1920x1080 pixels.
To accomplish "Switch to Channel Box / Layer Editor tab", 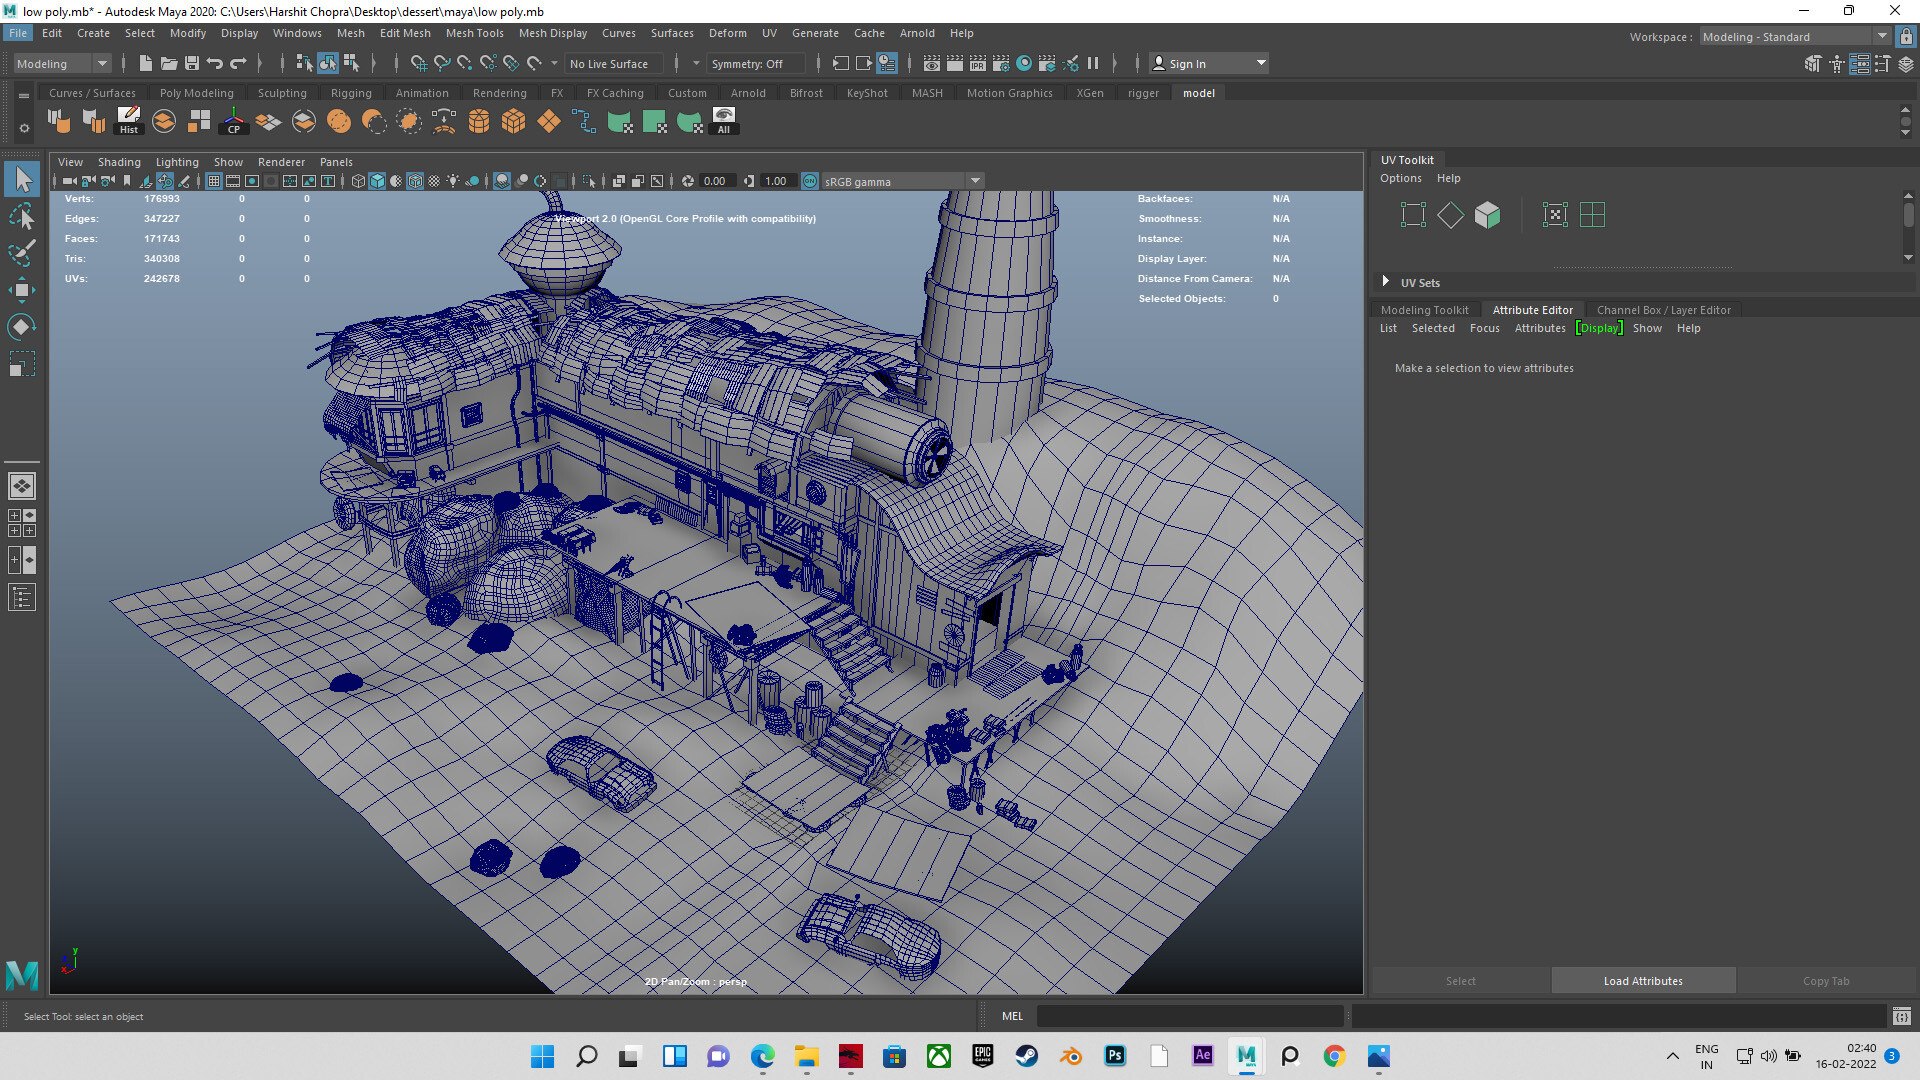I will coord(1663,310).
